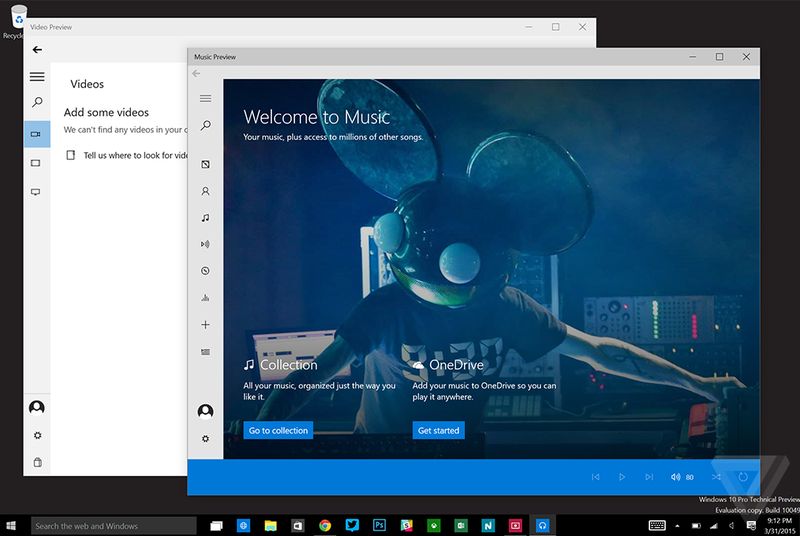The width and height of the screenshot is (800, 536).
Task: Click Tell us where to look for videos
Action: (128, 155)
